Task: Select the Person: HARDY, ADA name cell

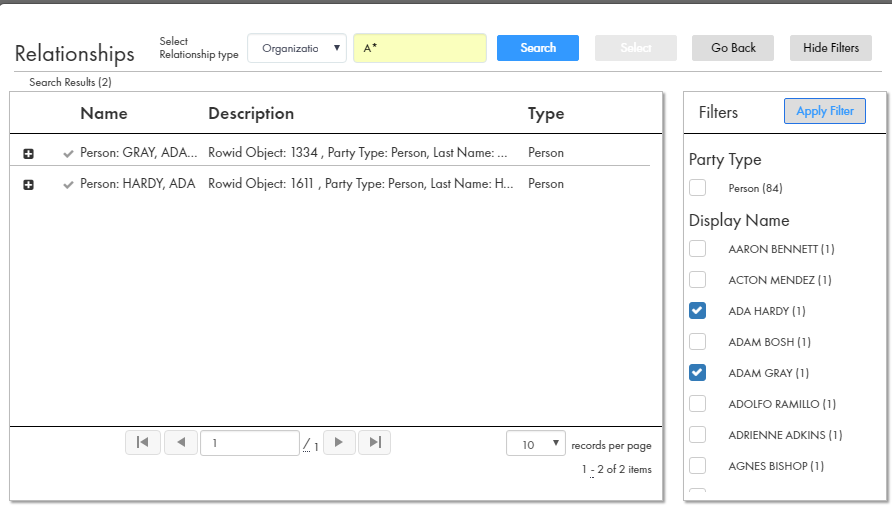Action: click(x=138, y=184)
